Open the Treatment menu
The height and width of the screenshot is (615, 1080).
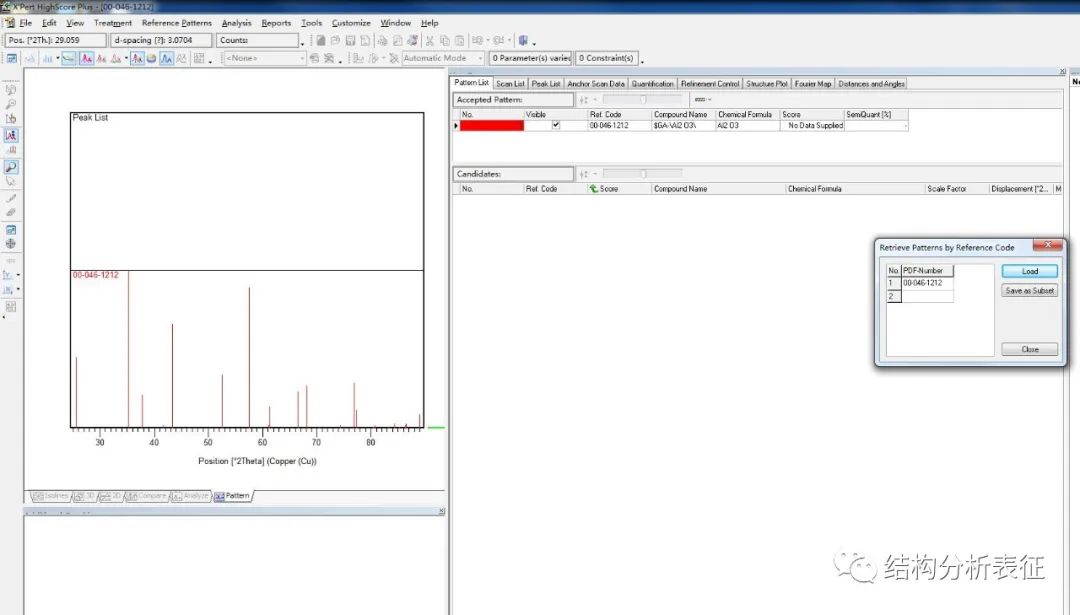[x=113, y=23]
